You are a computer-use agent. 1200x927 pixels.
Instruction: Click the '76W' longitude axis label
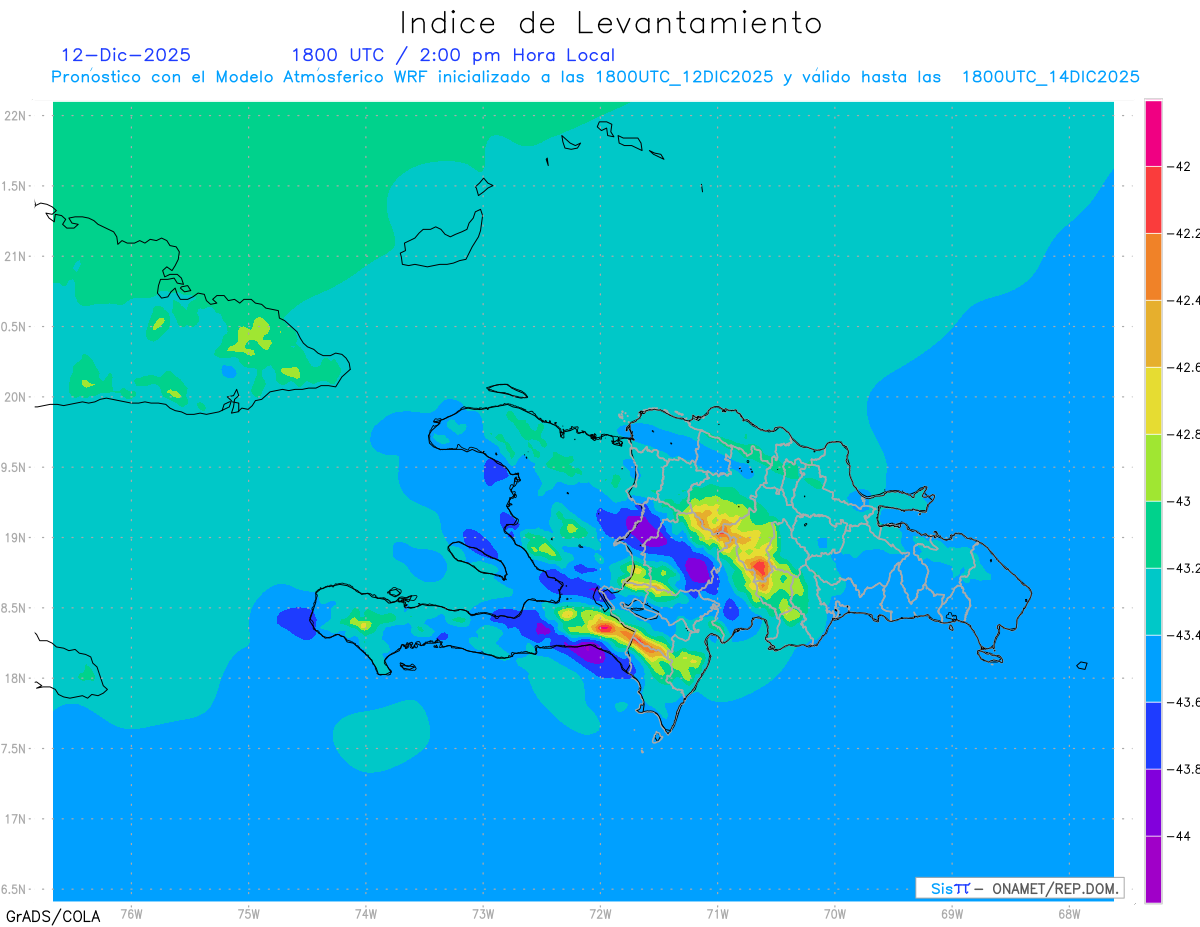point(131,914)
